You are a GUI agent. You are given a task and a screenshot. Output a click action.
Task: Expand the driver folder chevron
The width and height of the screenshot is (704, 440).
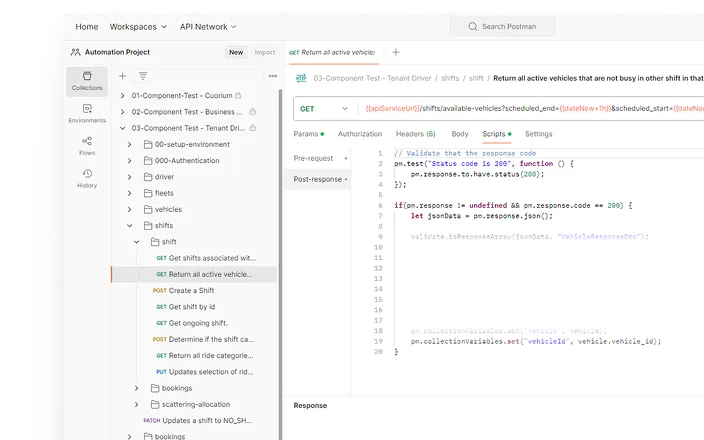129,177
